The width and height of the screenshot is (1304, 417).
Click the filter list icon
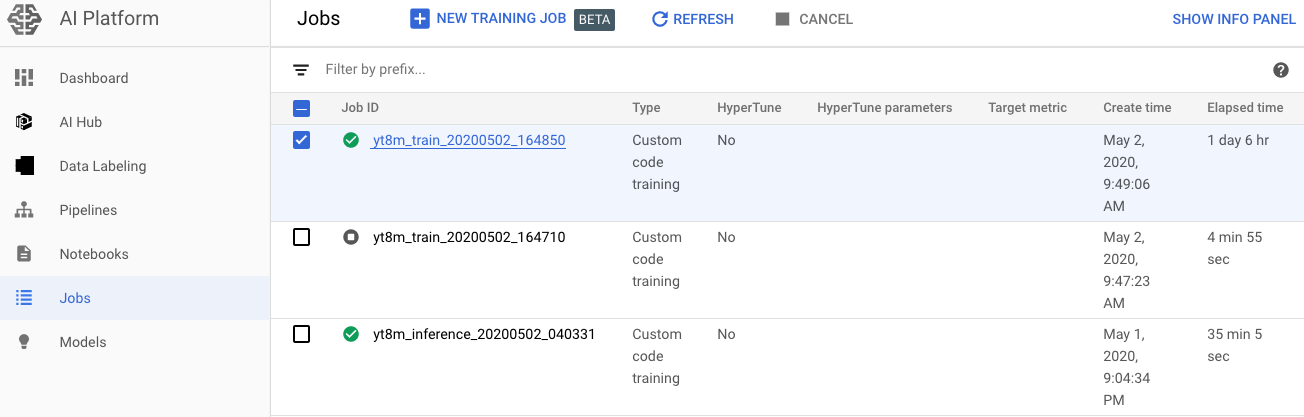pos(301,70)
